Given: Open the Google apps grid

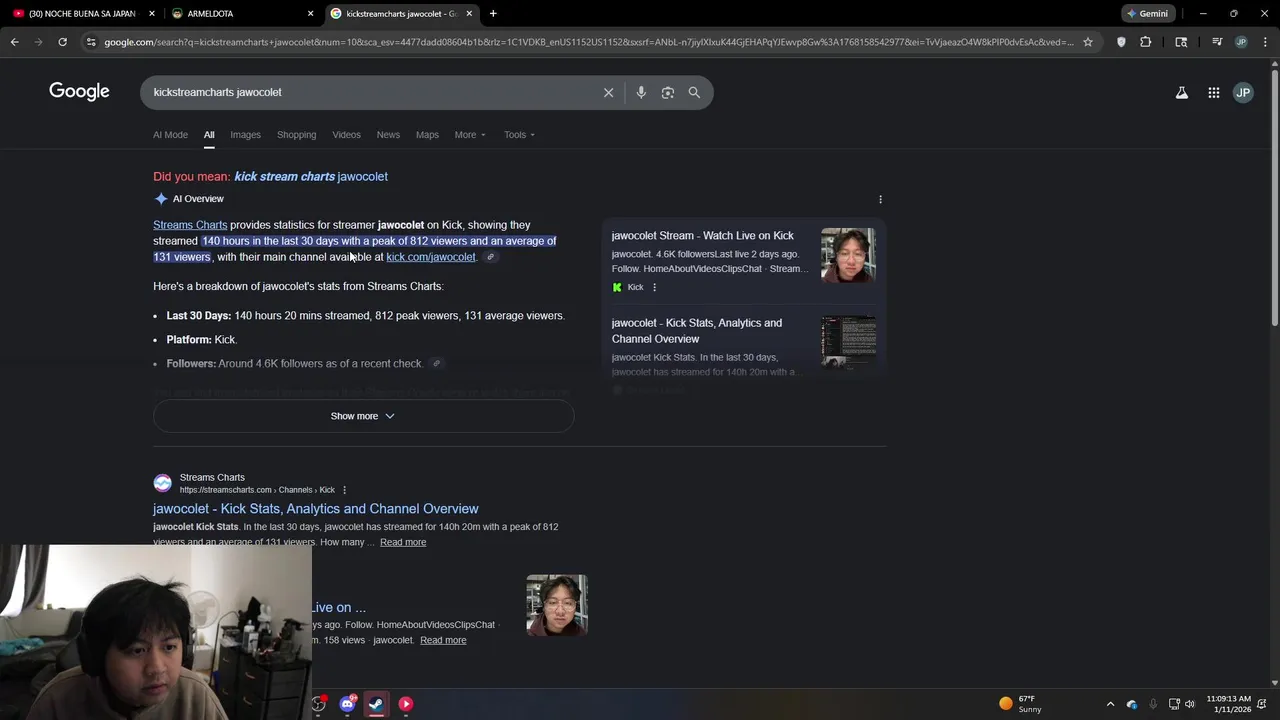Looking at the screenshot, I should coord(1213,92).
